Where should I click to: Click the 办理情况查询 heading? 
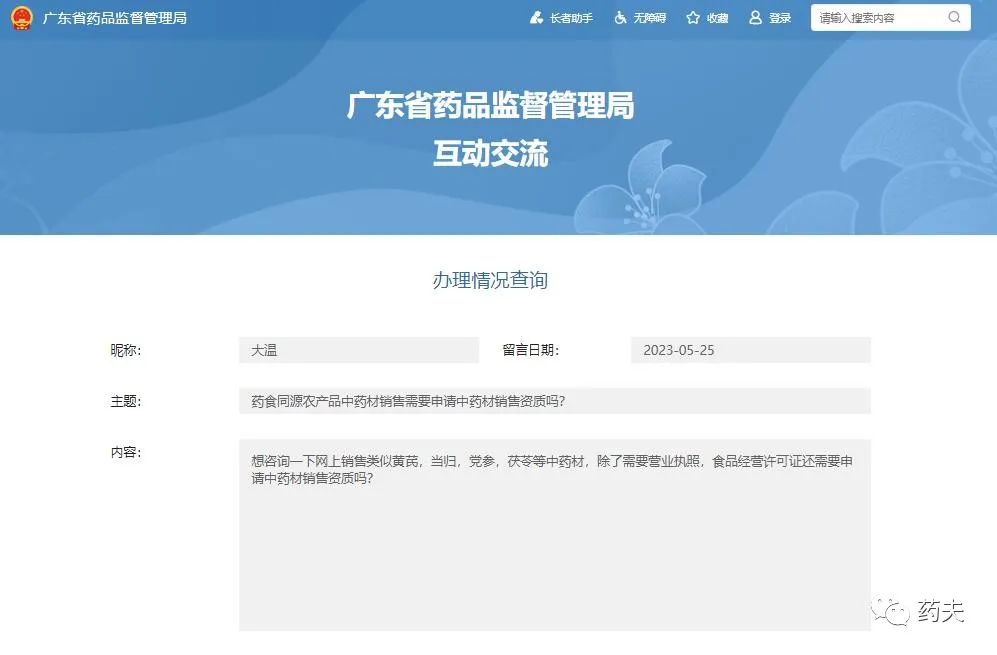[490, 280]
